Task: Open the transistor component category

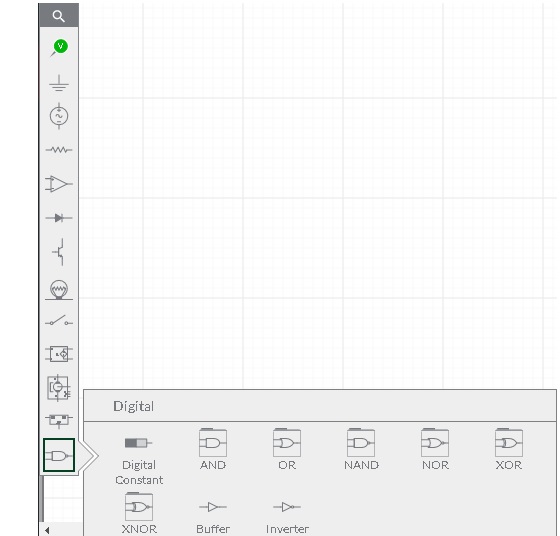Action: (x=59, y=252)
